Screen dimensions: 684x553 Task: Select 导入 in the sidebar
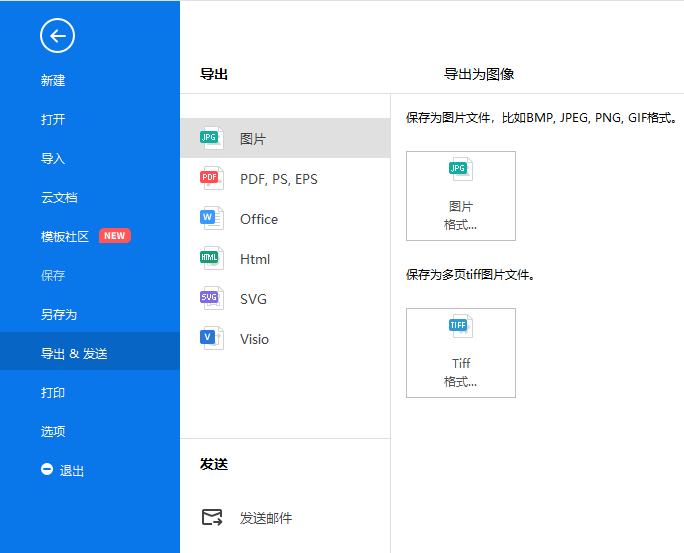pyautogui.click(x=53, y=159)
